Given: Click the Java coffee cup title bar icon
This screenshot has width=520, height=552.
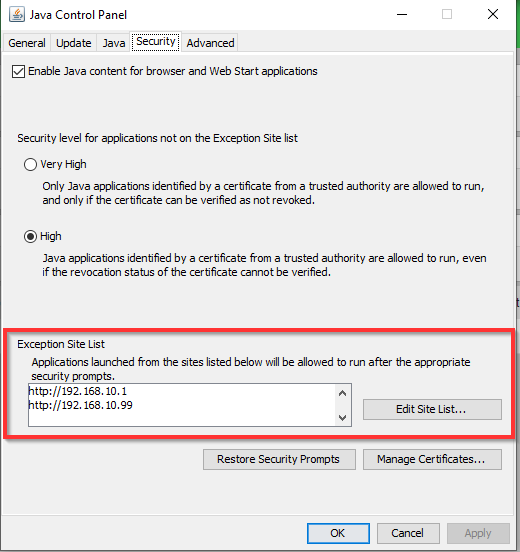Looking at the screenshot, I should (17, 15).
